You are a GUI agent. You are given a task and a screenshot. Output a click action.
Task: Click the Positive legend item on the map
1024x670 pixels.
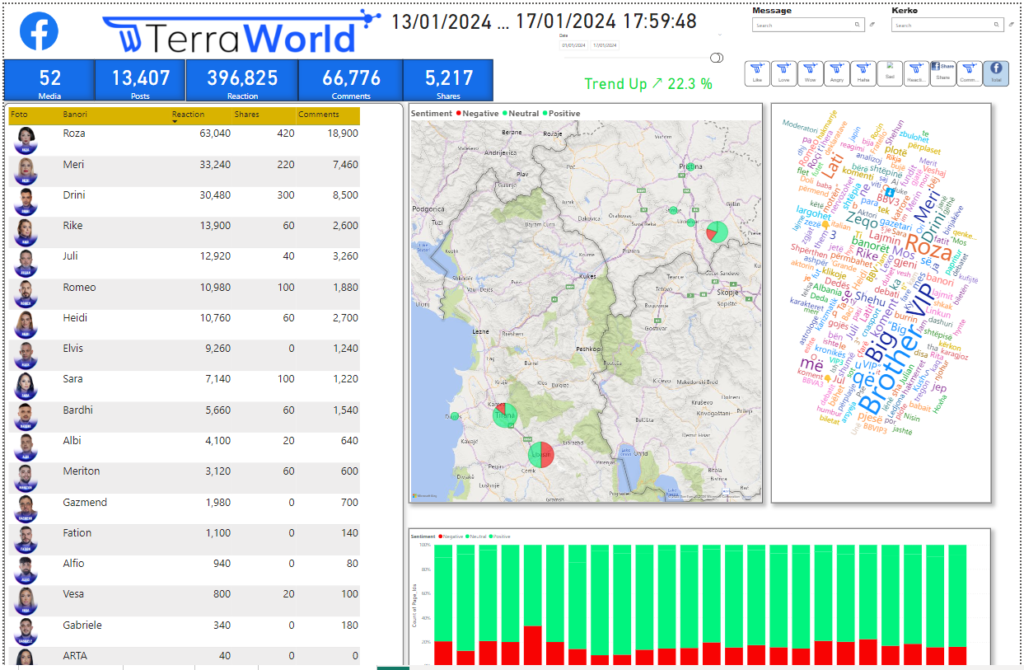click(x=561, y=114)
